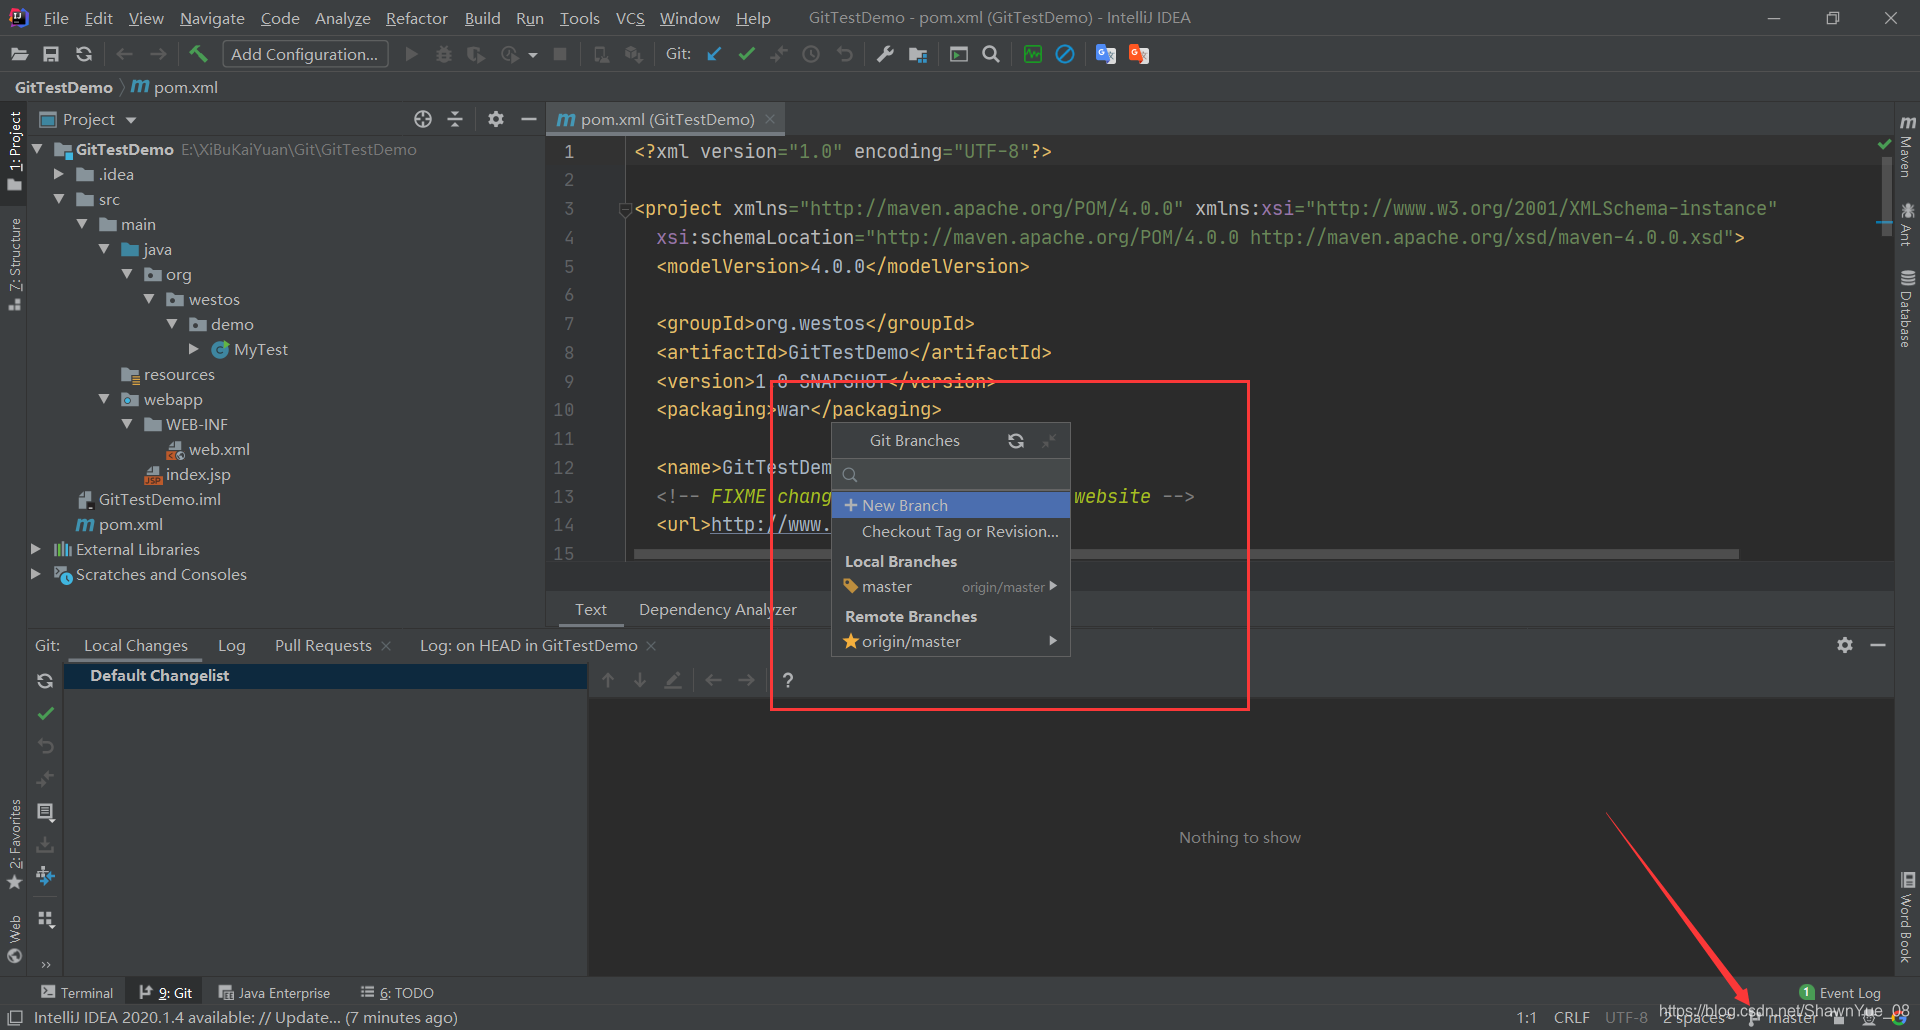This screenshot has width=1920, height=1030.
Task: Open the Event Log
Action: (x=1840, y=993)
